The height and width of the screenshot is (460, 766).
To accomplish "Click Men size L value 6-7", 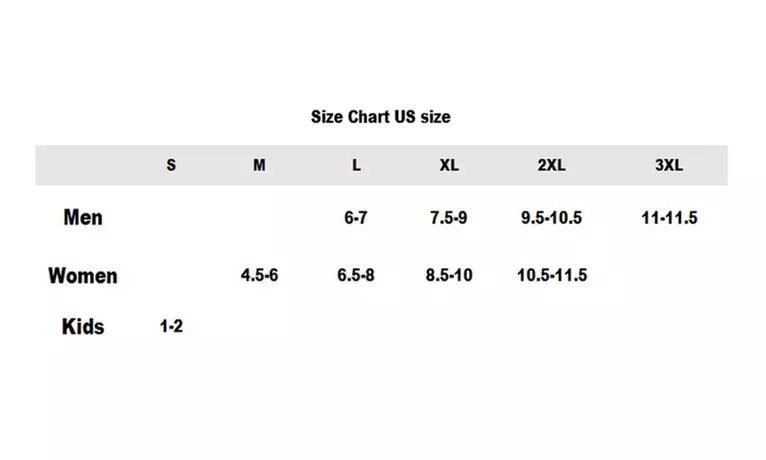I will 356,217.
